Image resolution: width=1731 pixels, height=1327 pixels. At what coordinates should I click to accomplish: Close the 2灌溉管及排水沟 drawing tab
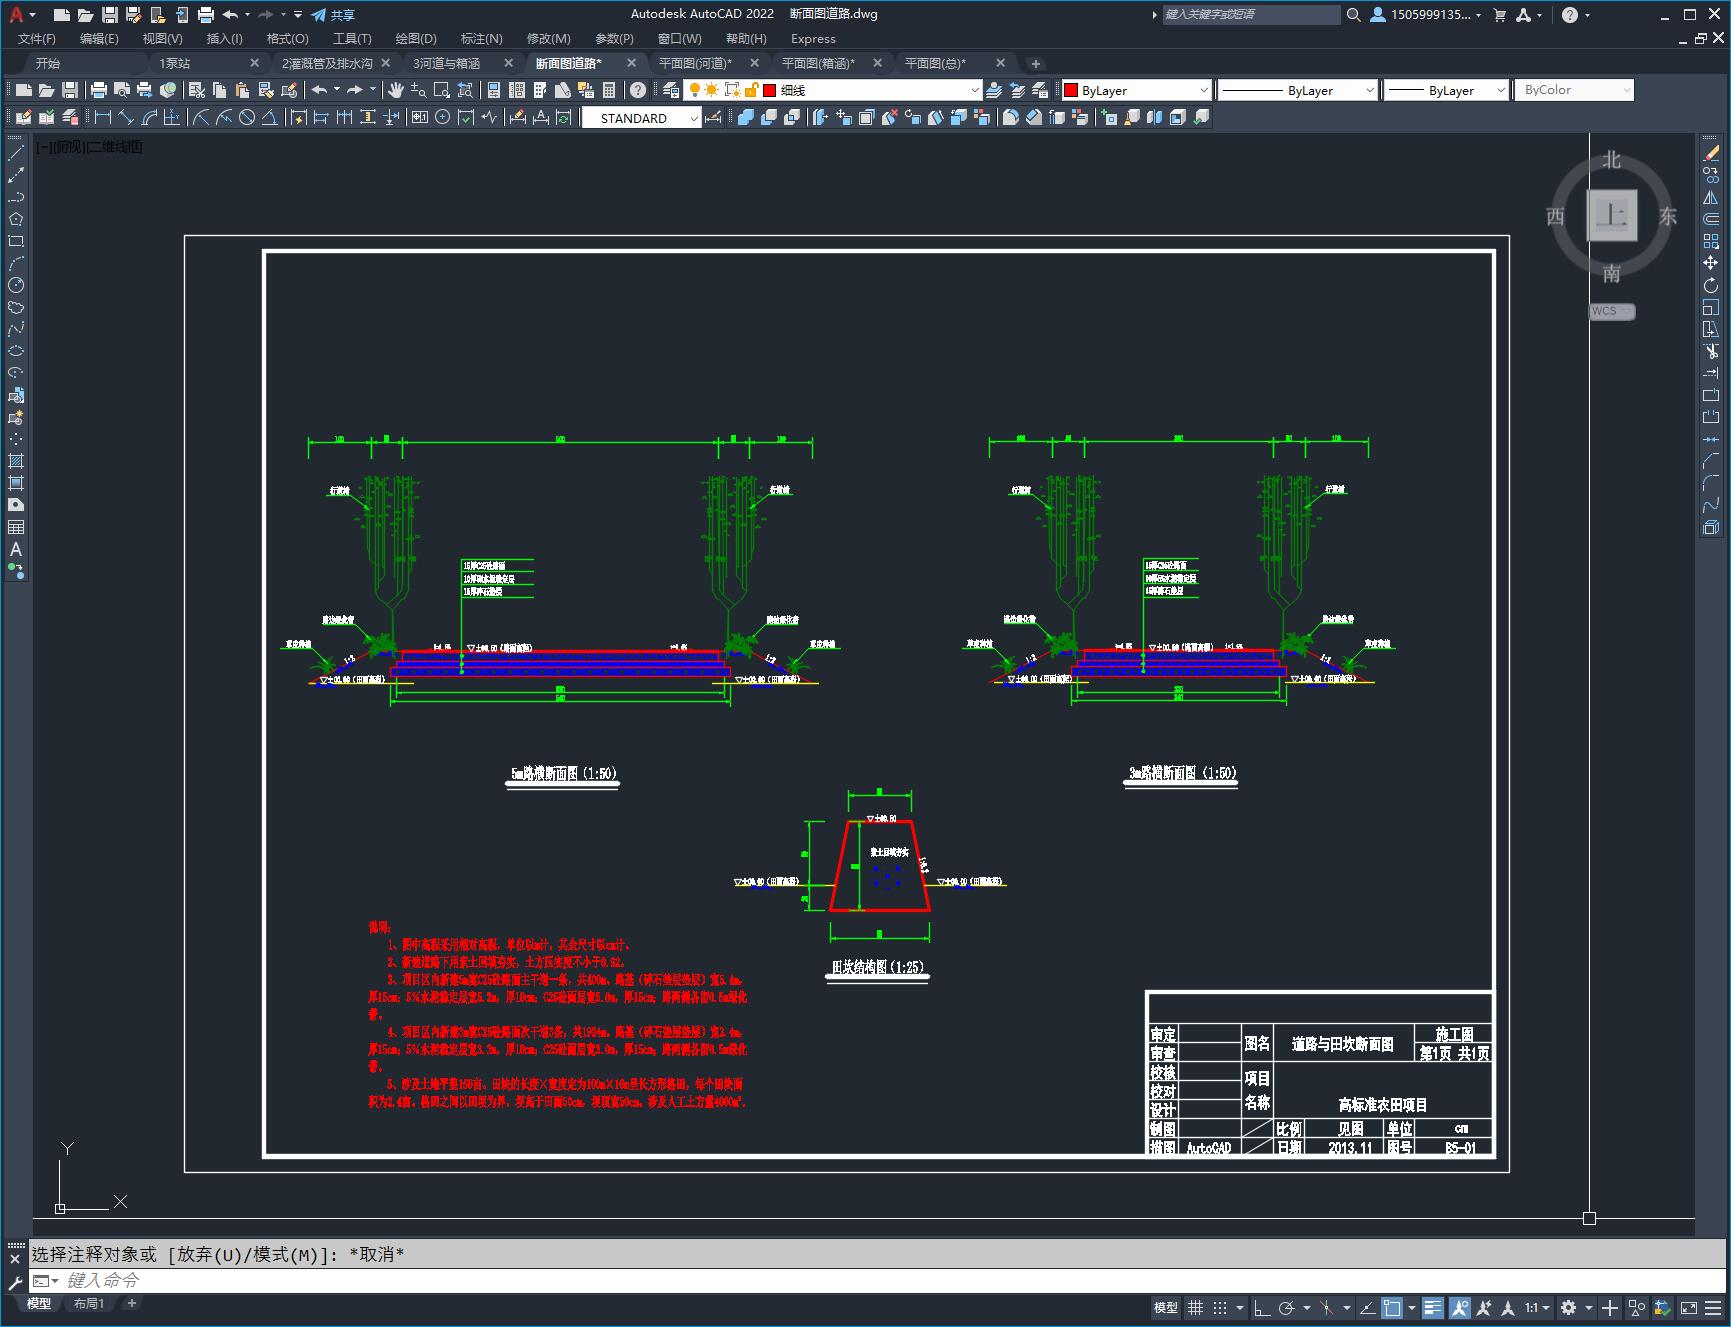386,63
